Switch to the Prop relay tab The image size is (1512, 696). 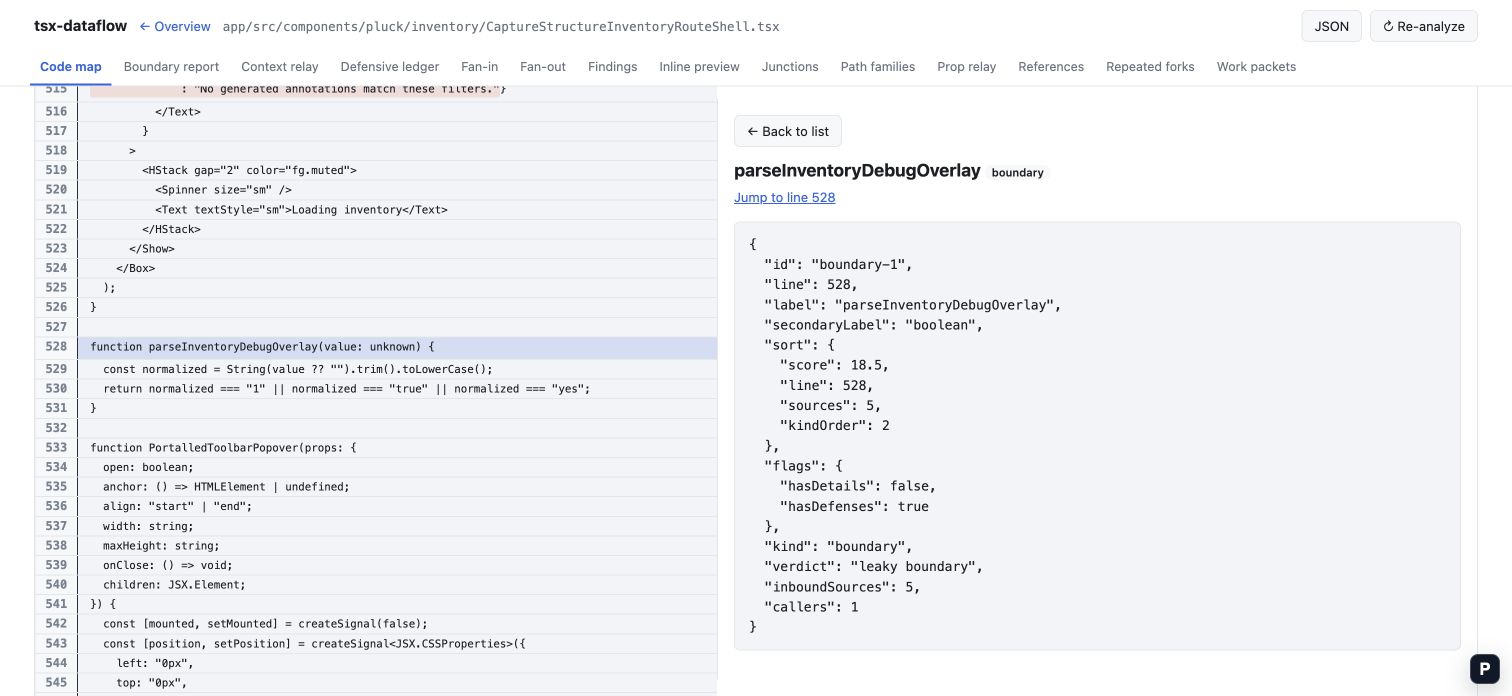tap(967, 66)
